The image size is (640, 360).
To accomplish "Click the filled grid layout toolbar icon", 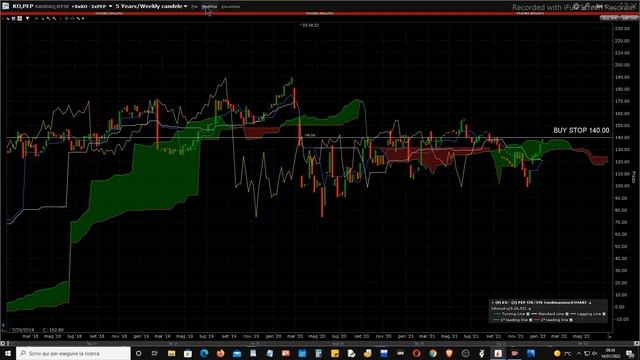I will (x=20, y=18).
